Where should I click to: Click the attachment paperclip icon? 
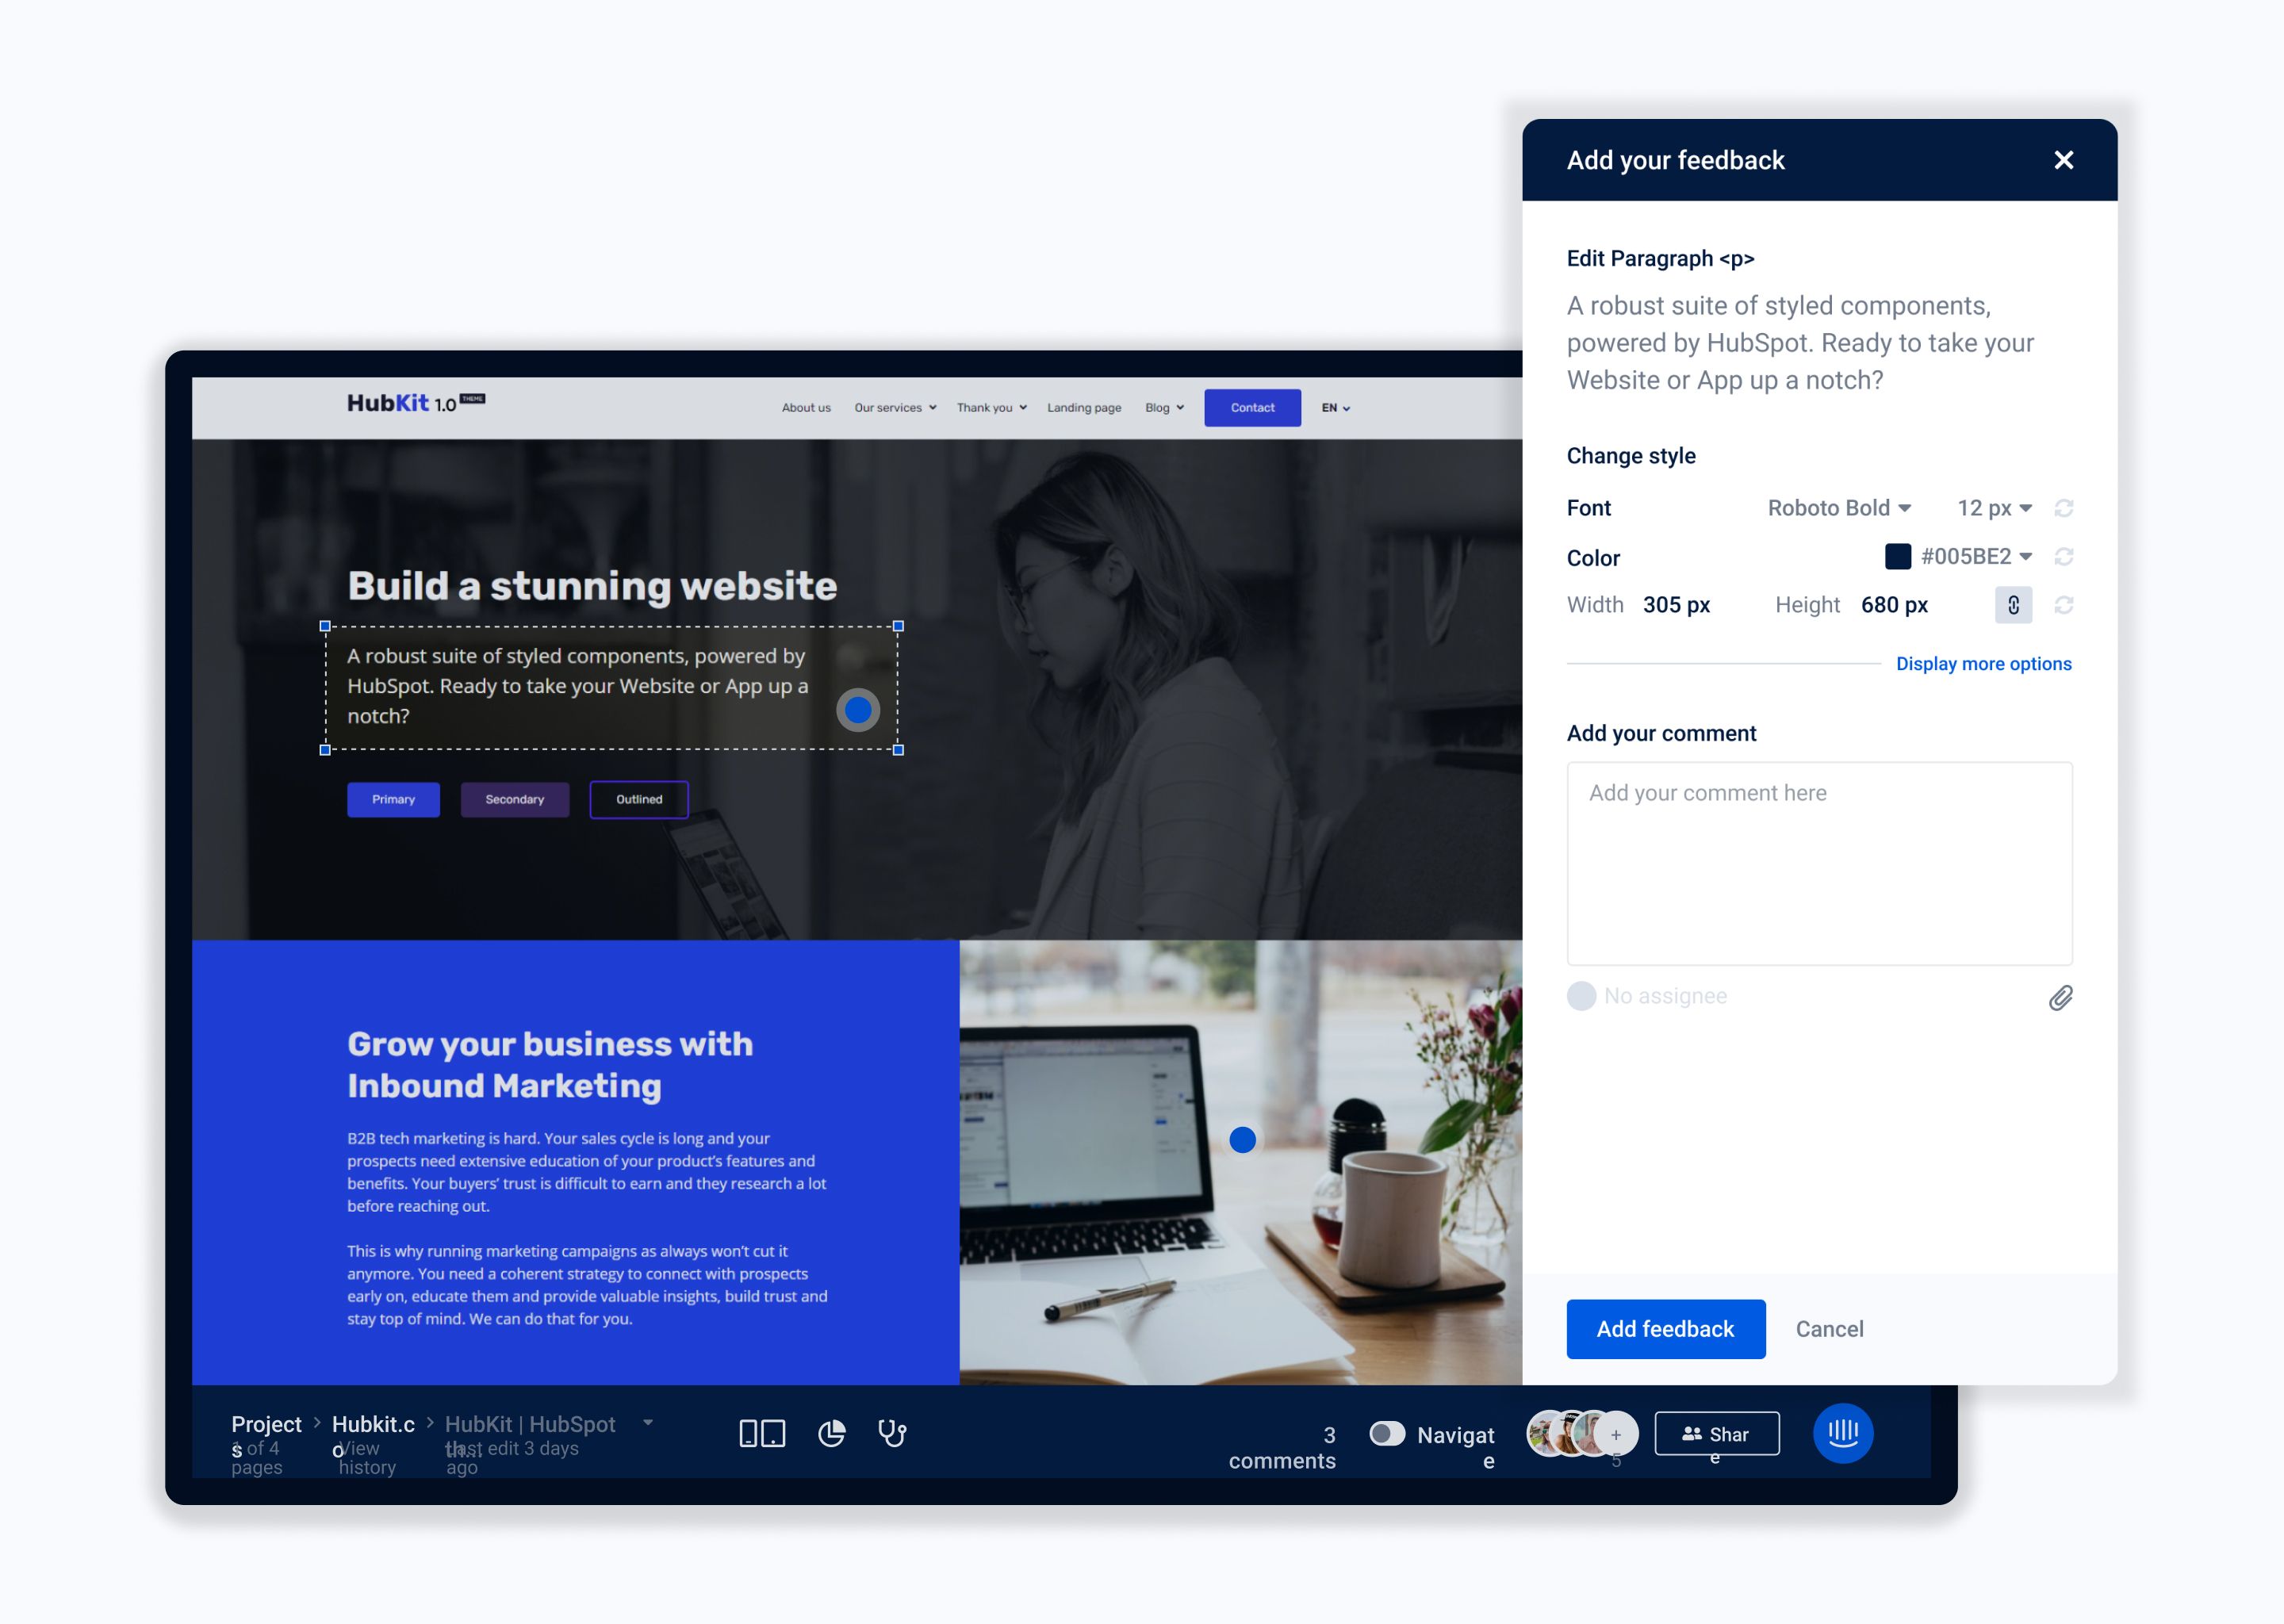pyautogui.click(x=2060, y=997)
